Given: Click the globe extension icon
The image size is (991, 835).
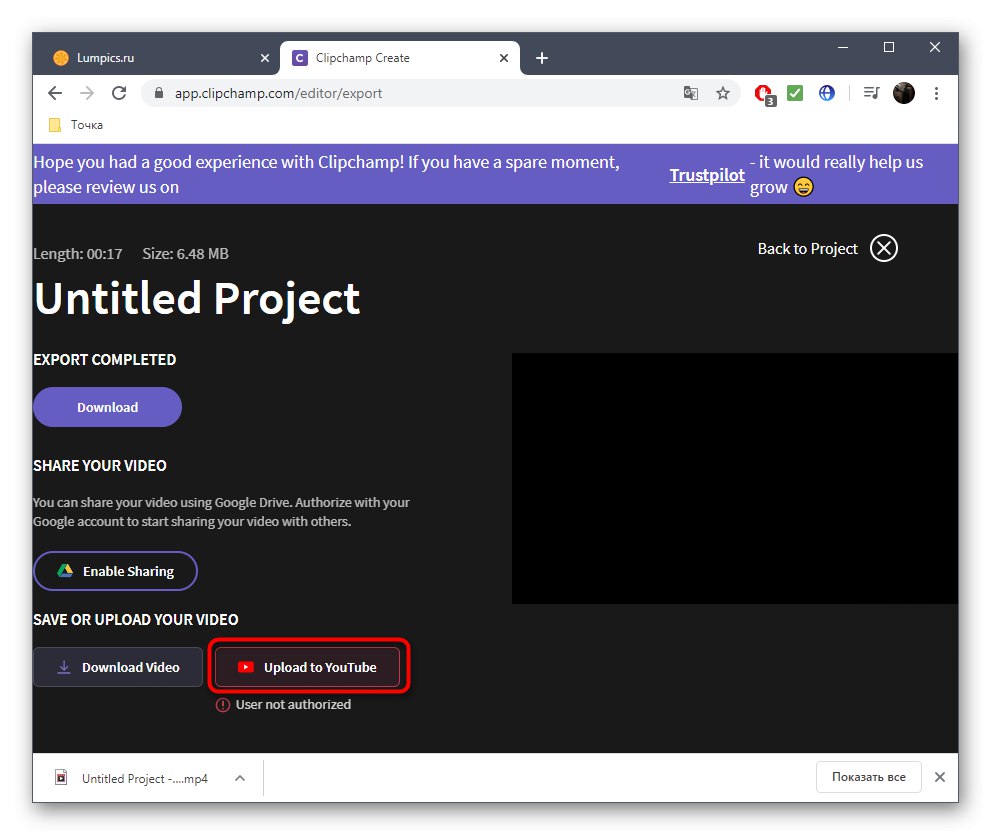Looking at the screenshot, I should tap(826, 92).
